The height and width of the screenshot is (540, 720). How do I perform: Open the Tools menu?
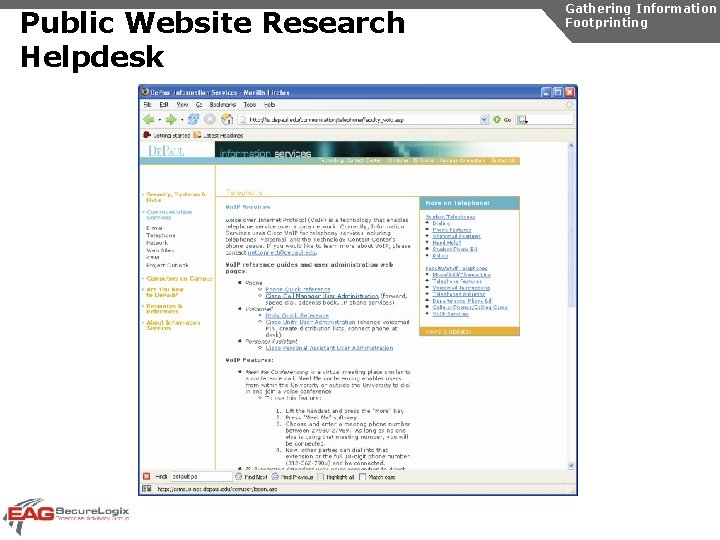pyautogui.click(x=250, y=105)
